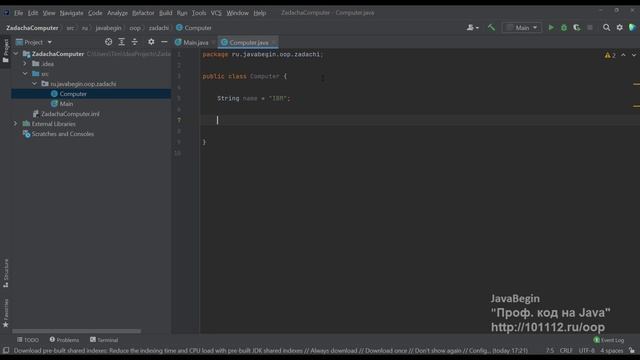
Task: Open the Refactor menu
Action: (x=143, y=13)
